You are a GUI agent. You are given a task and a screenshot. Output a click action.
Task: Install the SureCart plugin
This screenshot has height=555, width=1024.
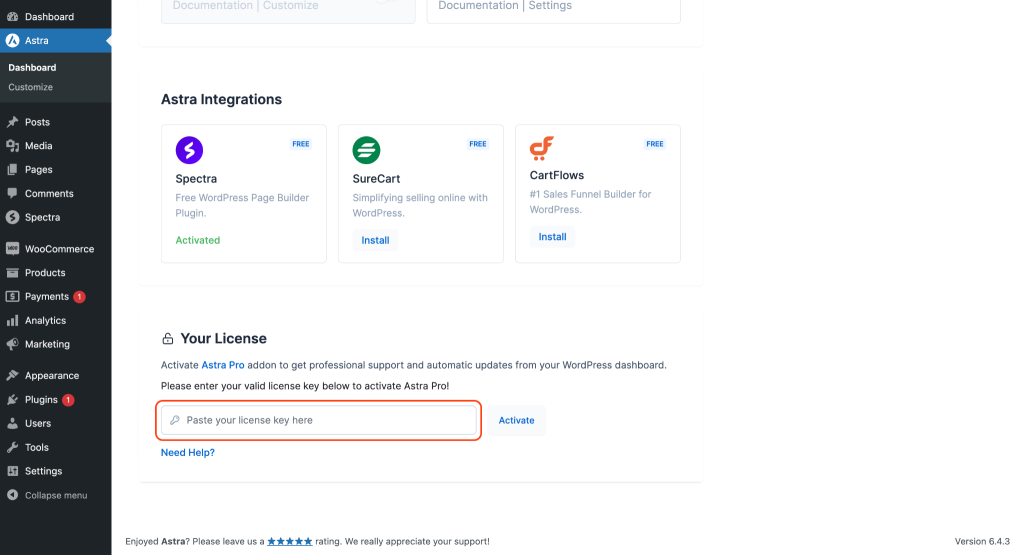[x=376, y=240]
